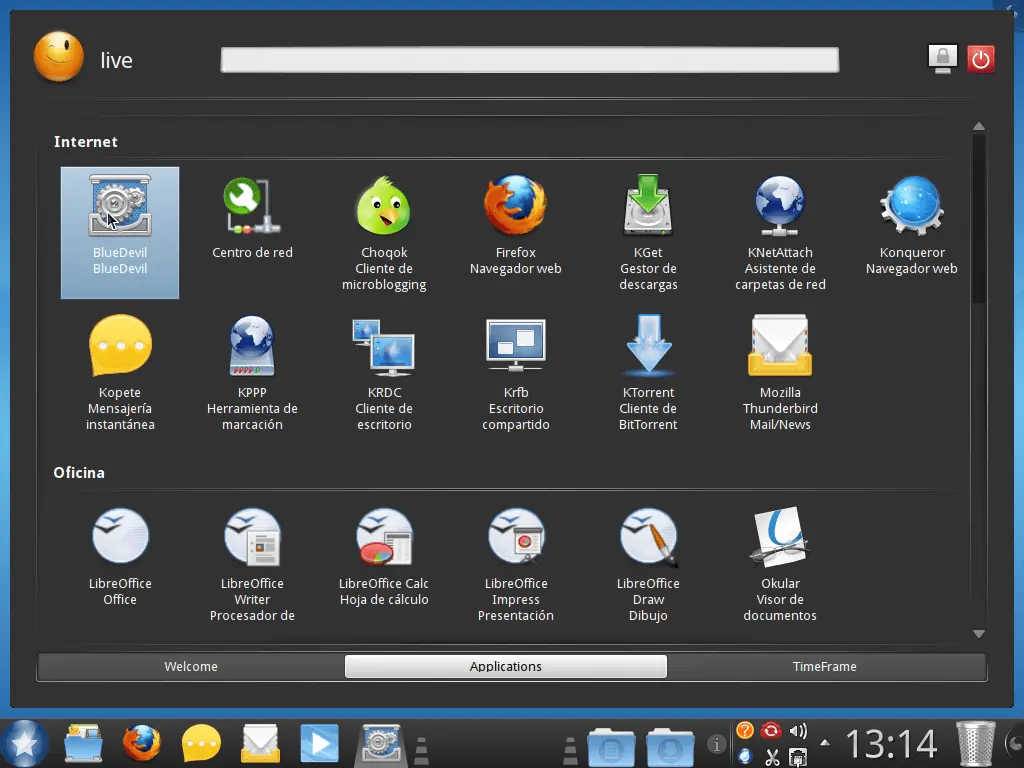Select the Applications tab

[505, 667]
